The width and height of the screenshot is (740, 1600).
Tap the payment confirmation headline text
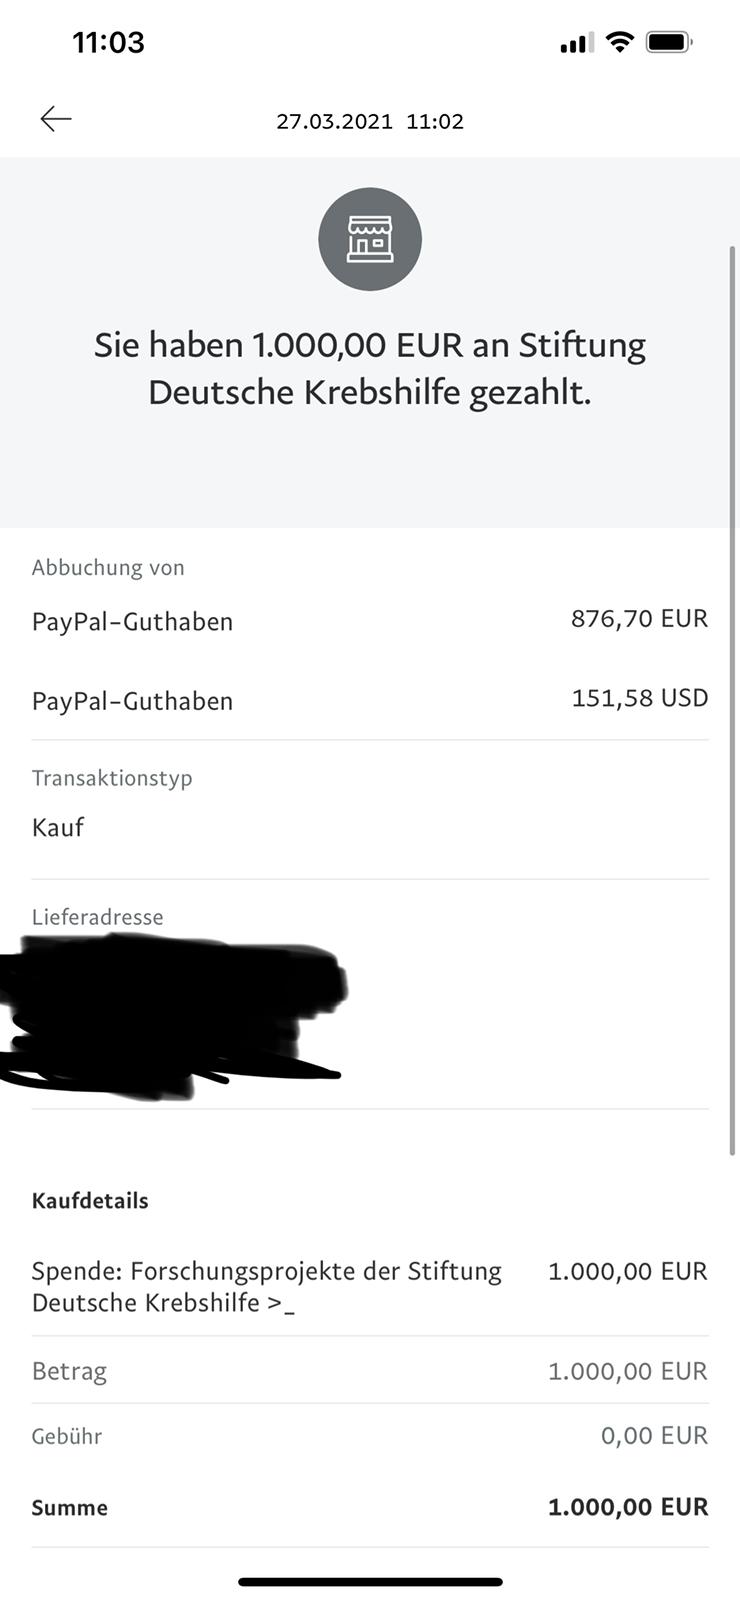coord(370,368)
